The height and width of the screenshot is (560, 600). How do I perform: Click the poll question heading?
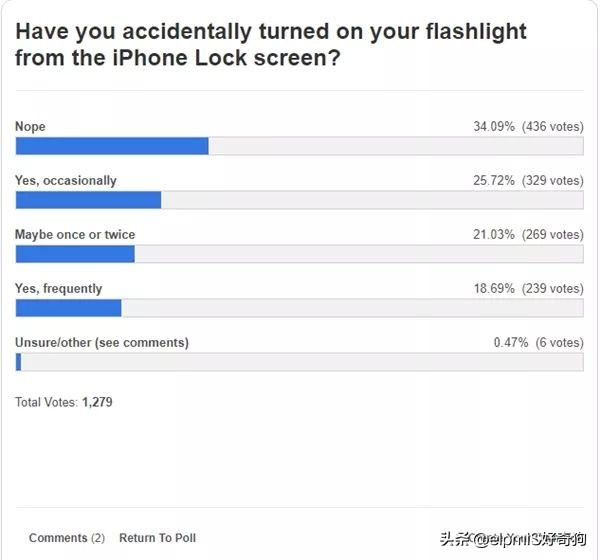[x=270, y=45]
